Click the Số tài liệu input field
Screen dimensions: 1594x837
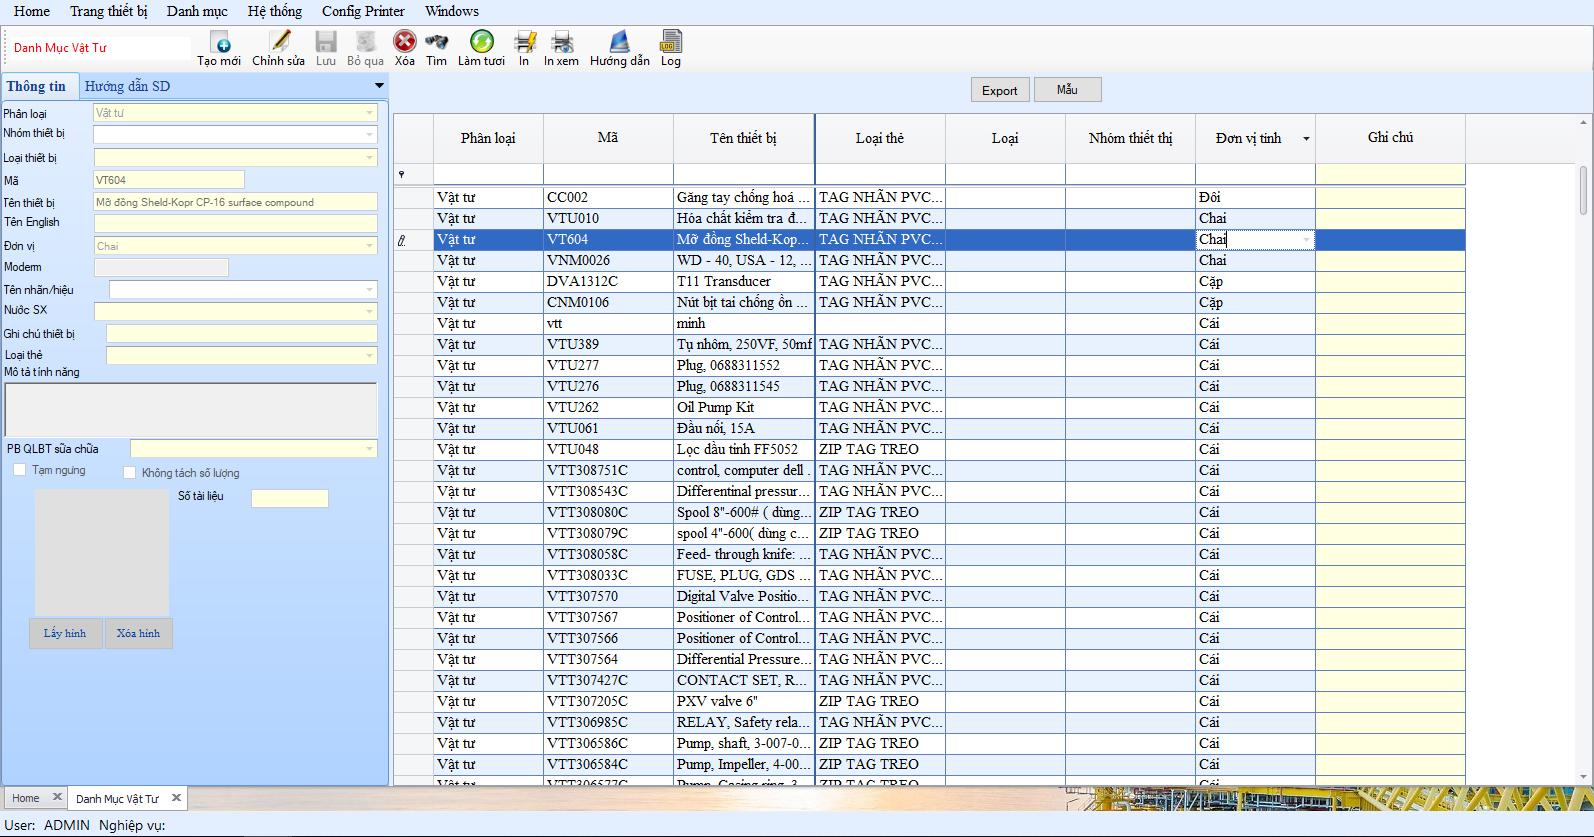(x=289, y=498)
